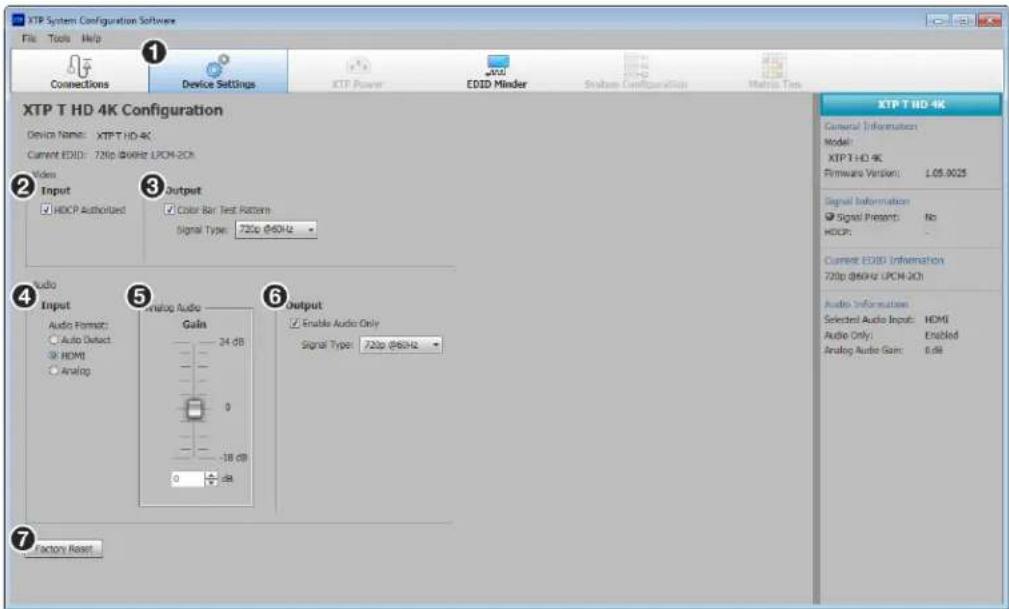Click the EDID Minder monitor icon
The height and width of the screenshot is (609, 1009).
click(497, 65)
